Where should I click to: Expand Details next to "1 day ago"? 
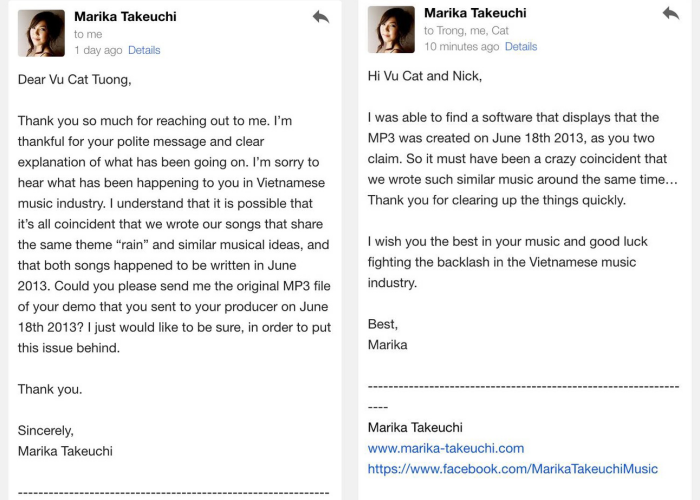(144, 50)
